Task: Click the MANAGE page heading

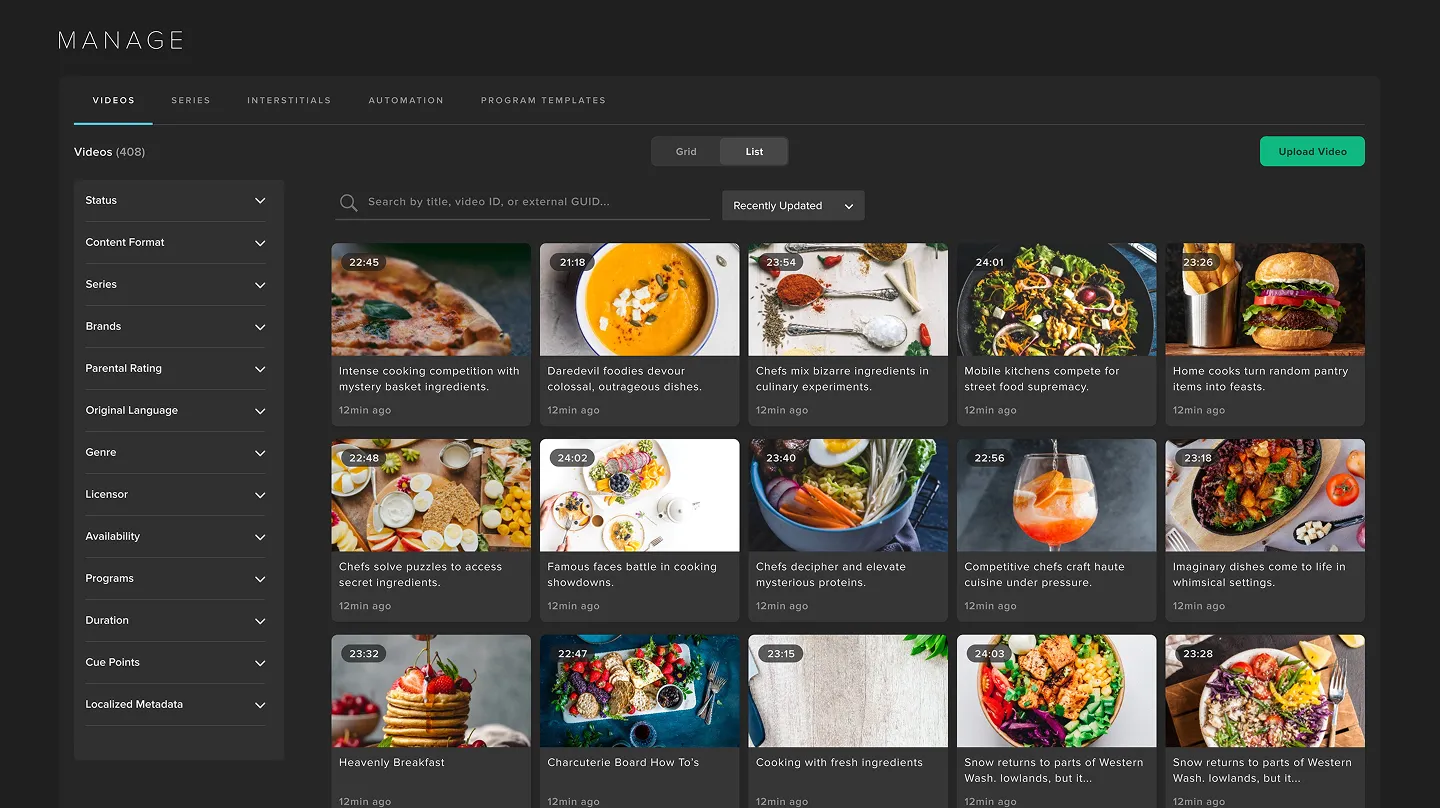Action: click(121, 40)
